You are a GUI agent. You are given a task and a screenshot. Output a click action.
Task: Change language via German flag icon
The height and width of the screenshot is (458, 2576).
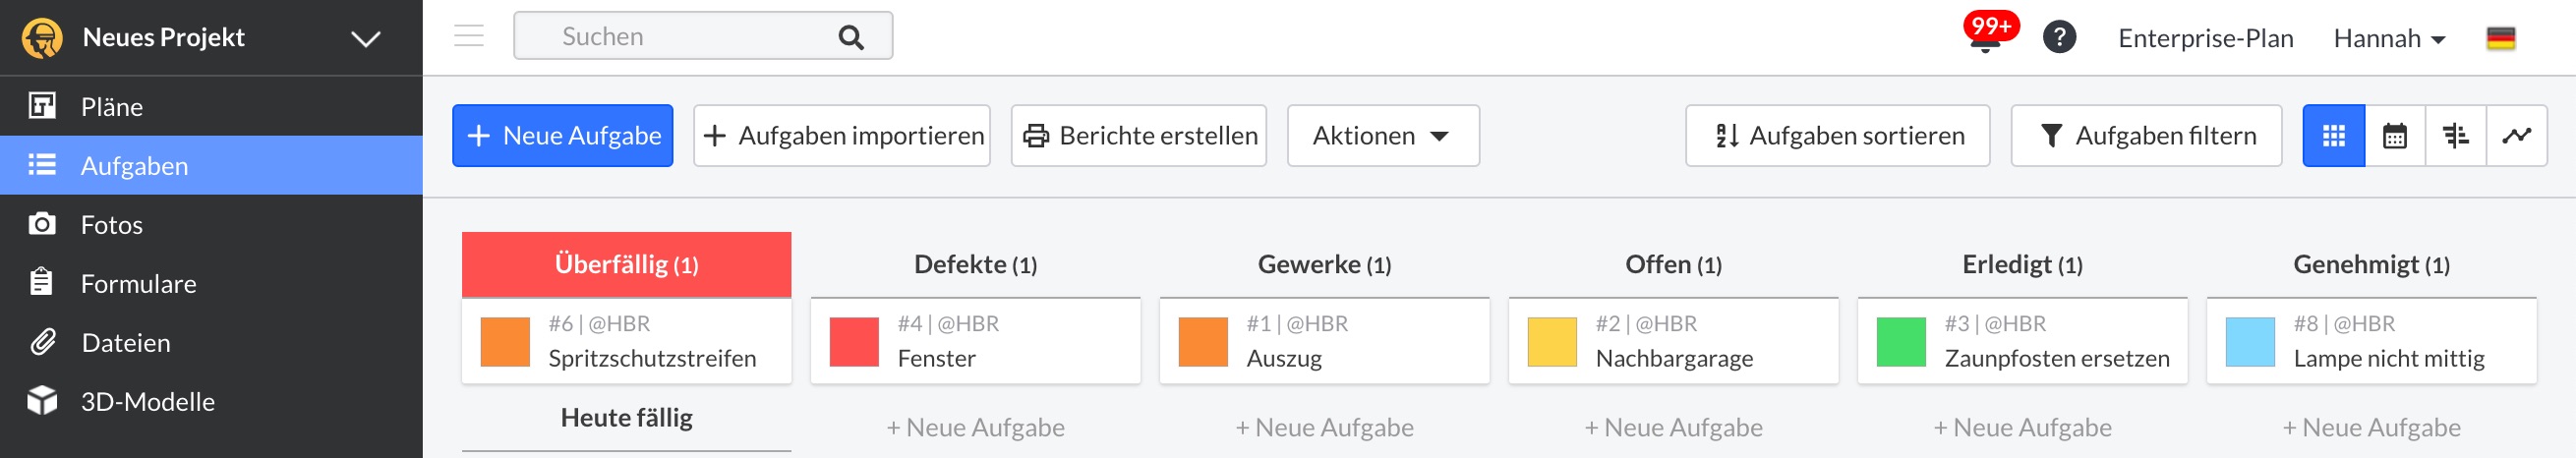point(2500,38)
